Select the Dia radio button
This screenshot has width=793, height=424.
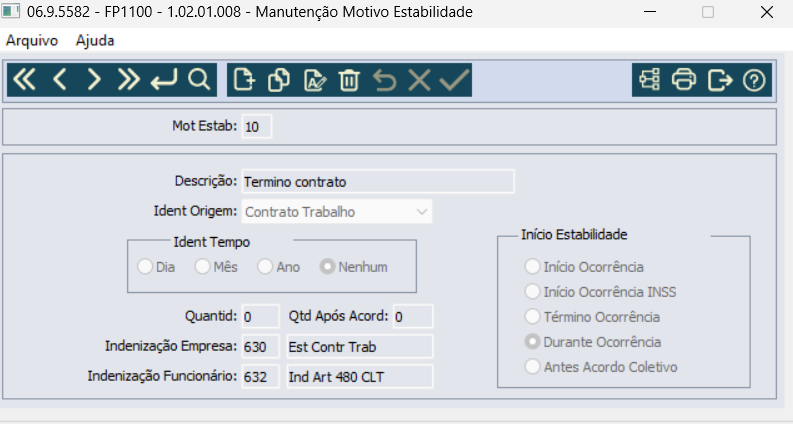coord(145,267)
